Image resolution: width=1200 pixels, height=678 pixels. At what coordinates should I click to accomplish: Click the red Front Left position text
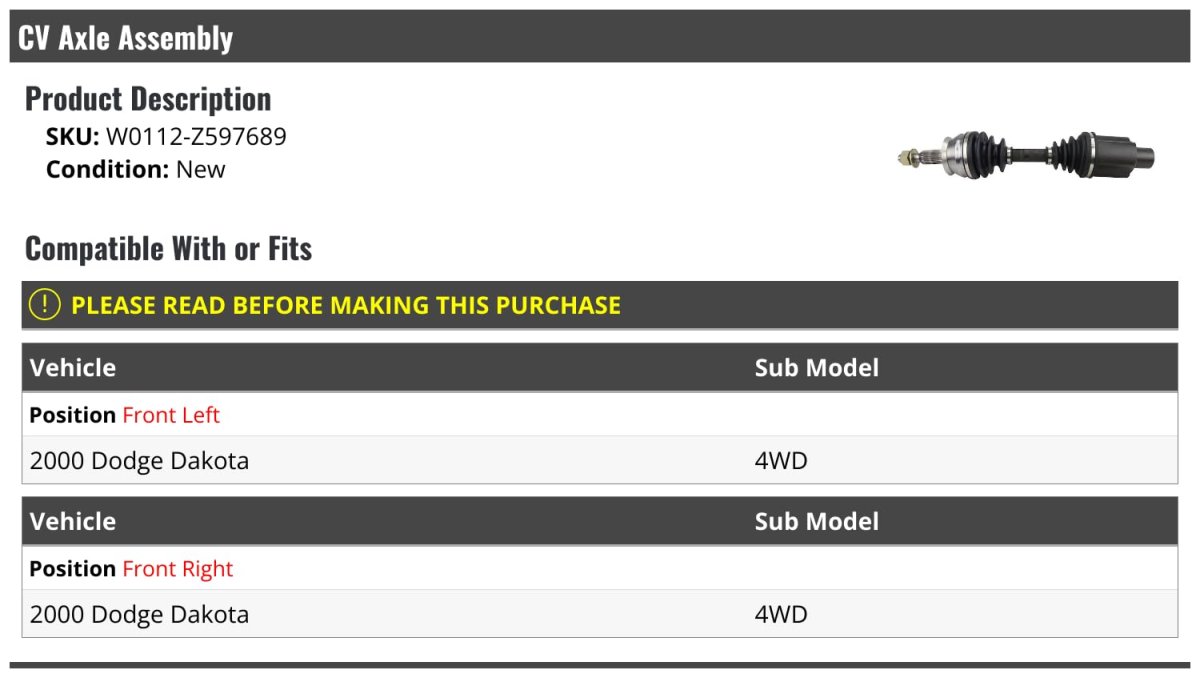tap(171, 415)
